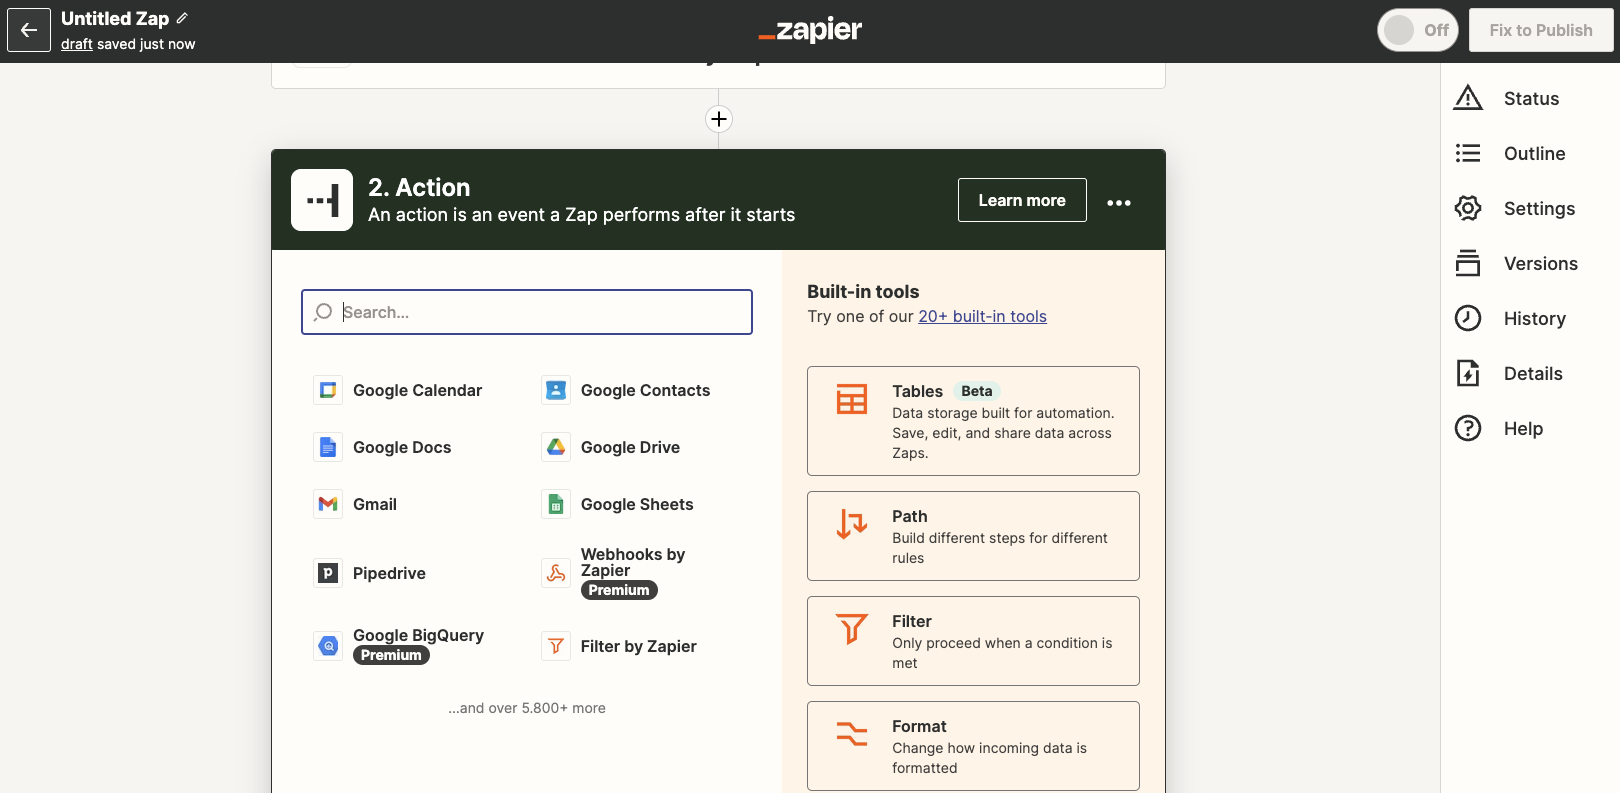This screenshot has width=1620, height=793.
Task: Select the Path built-in tool card
Action: 973,536
